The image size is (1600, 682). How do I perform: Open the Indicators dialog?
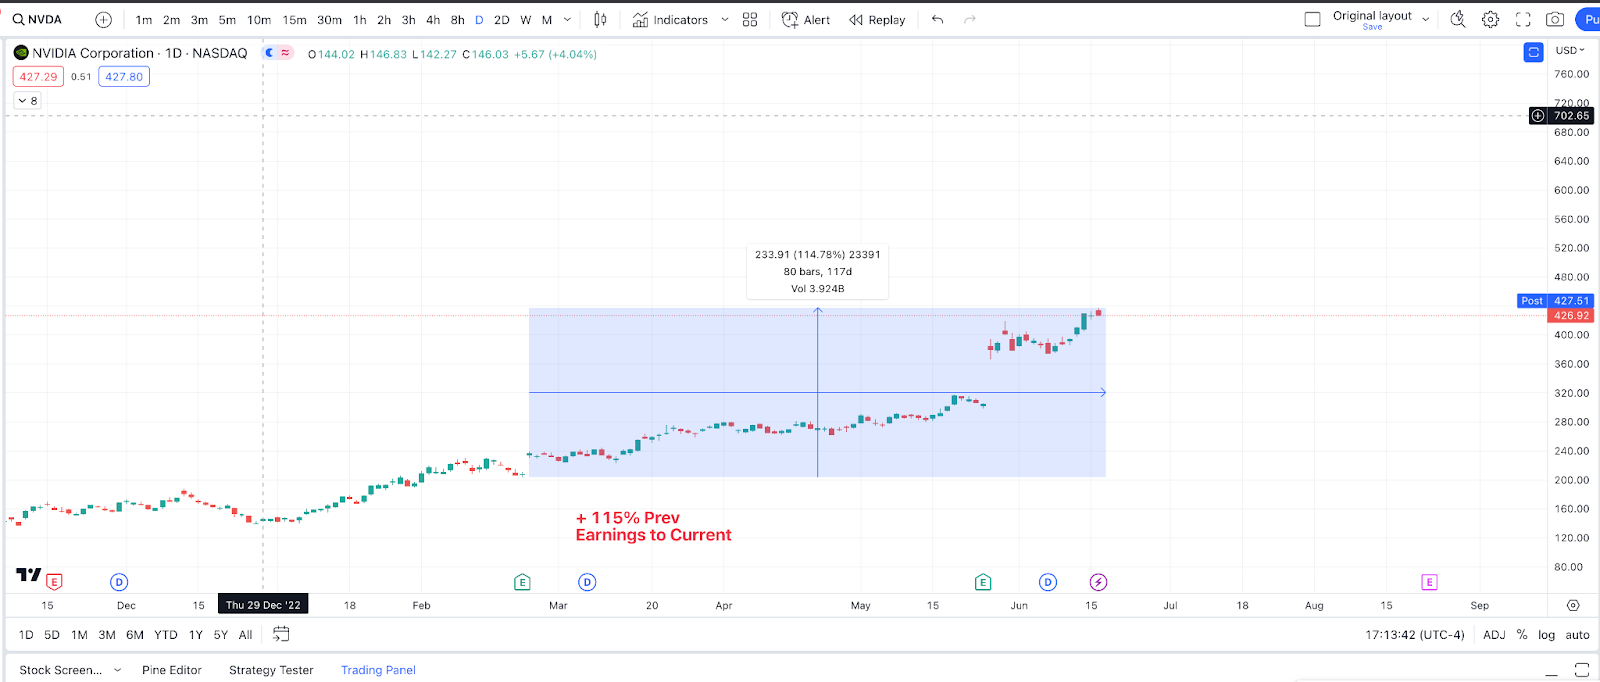(670, 20)
